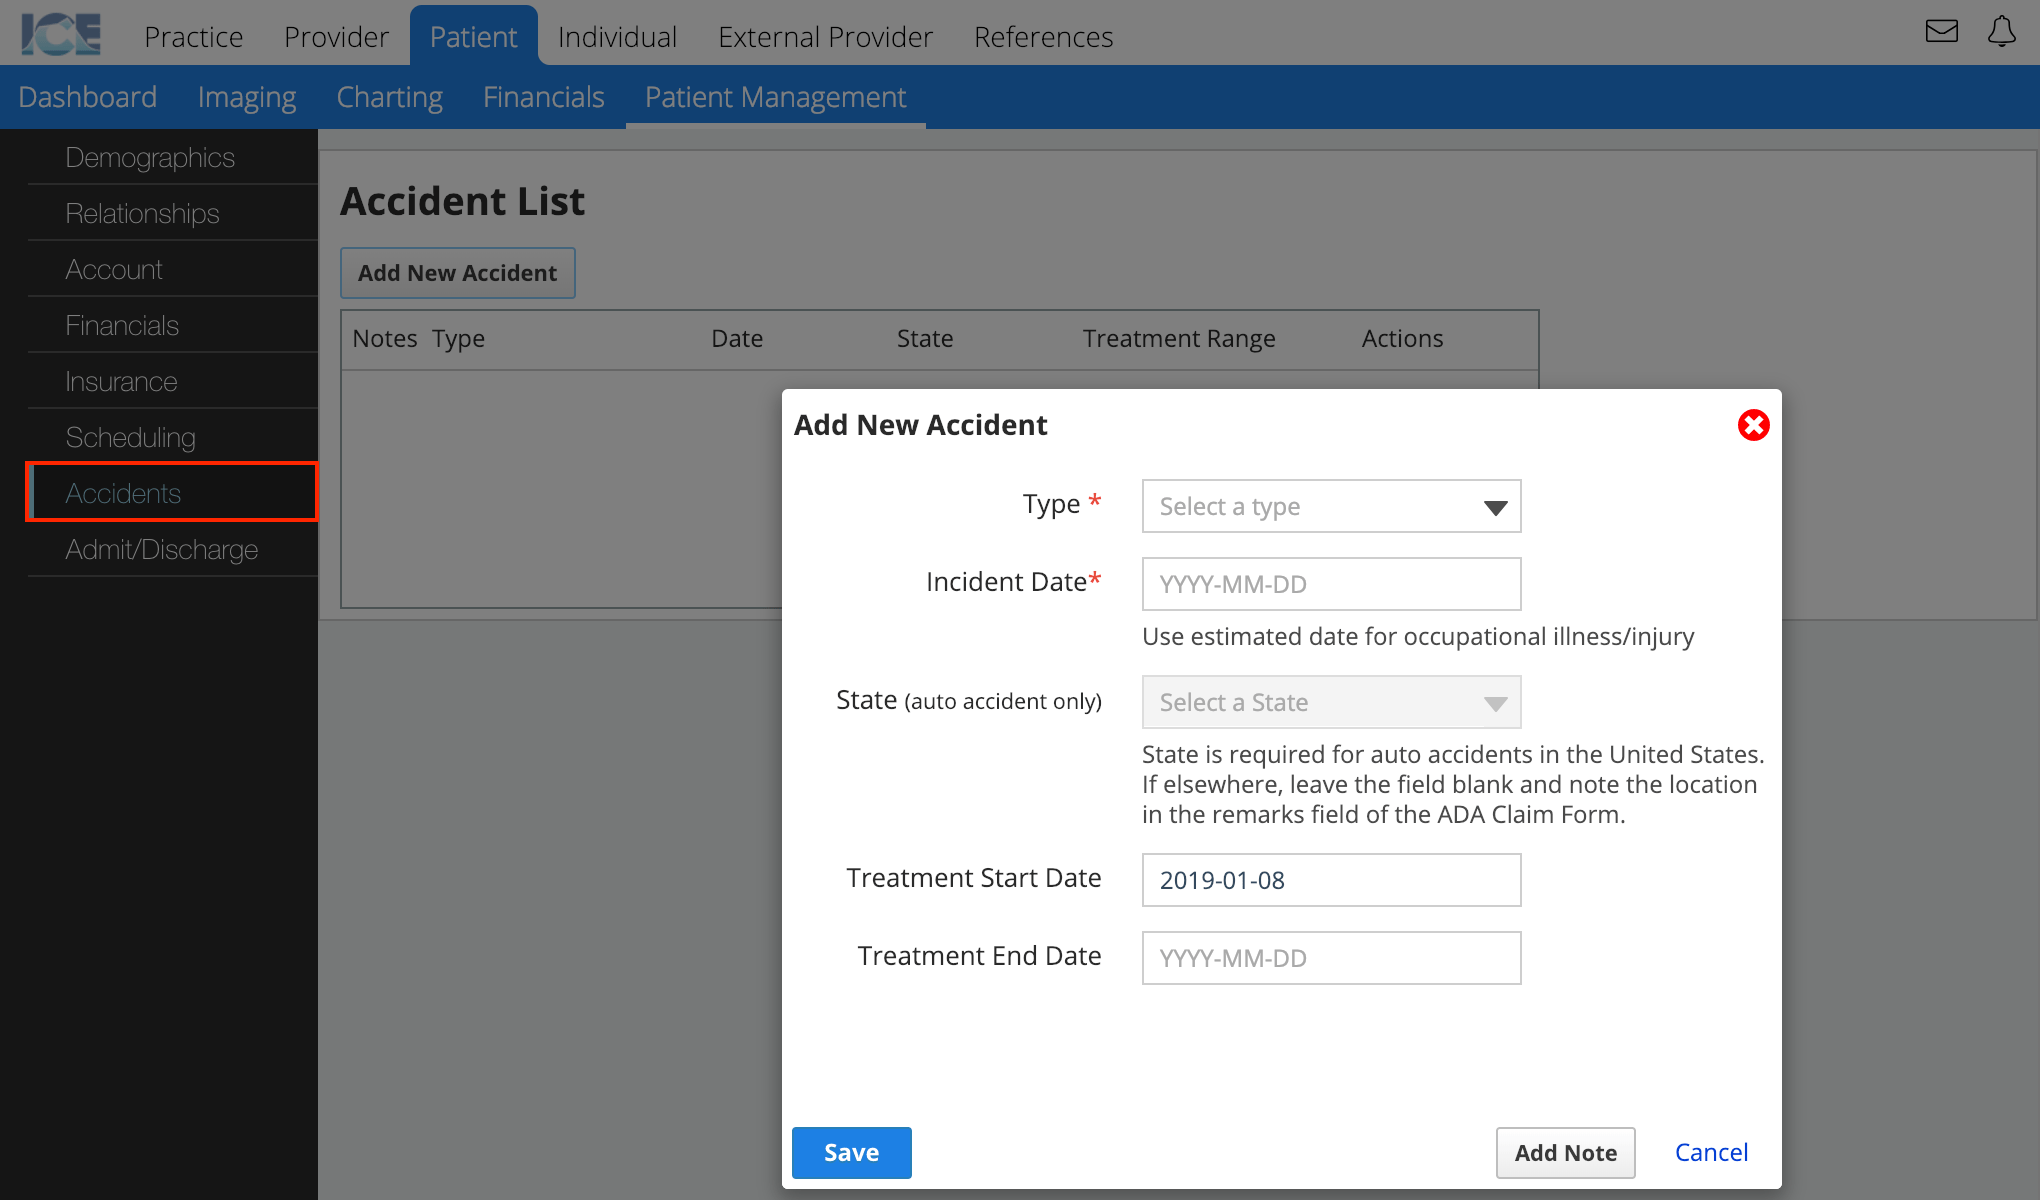
Task: Open Scheduling in the sidebar
Action: [x=172, y=437]
